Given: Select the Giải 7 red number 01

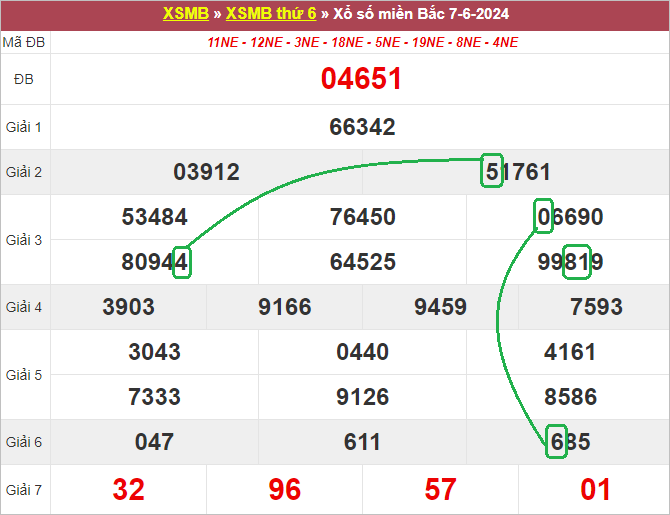Looking at the screenshot, I should [595, 489].
